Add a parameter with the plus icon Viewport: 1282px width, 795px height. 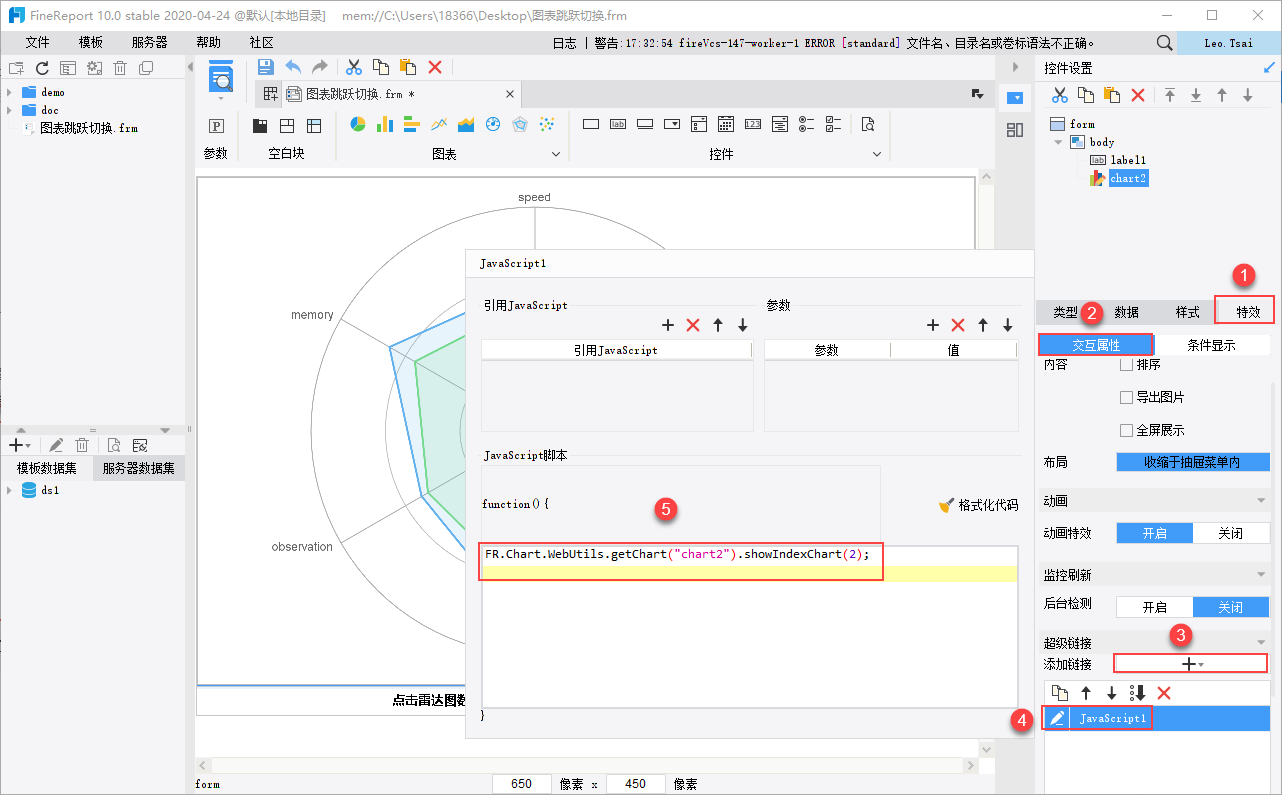(932, 325)
